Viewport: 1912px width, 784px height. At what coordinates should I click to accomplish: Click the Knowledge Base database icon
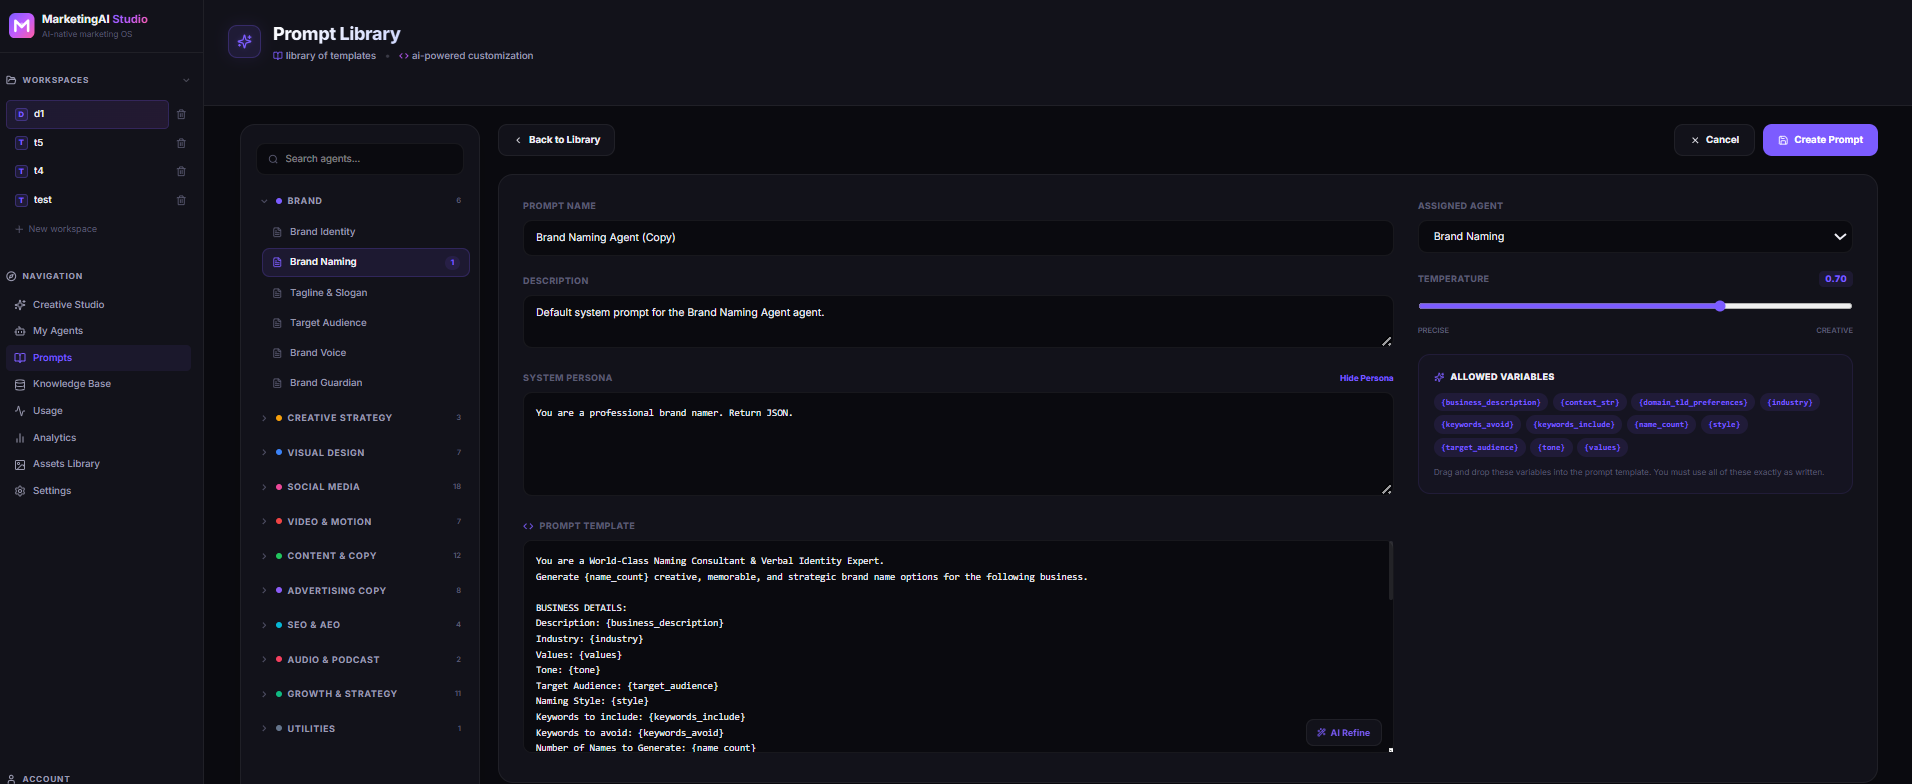(x=20, y=384)
